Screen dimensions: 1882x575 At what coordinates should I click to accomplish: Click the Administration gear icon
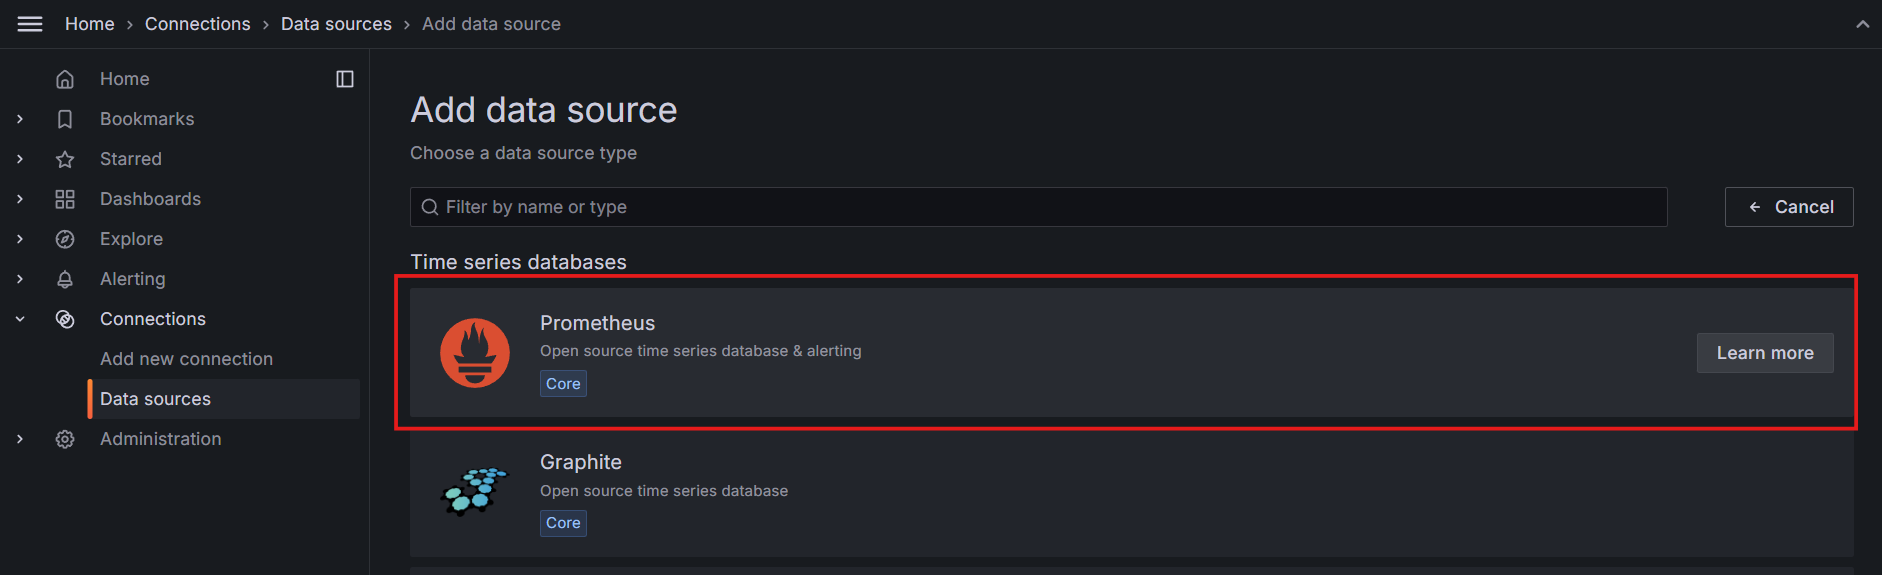(x=65, y=439)
